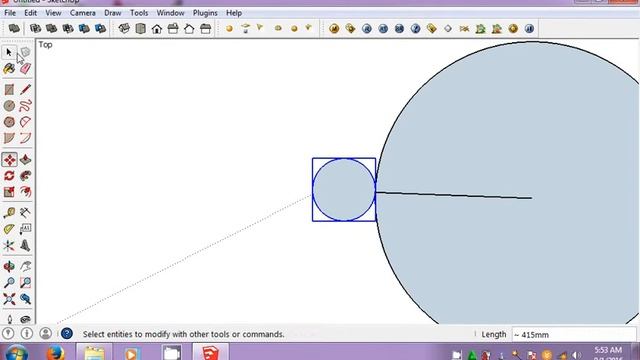Open the Help menu
Image resolution: width=640 pixels, height=360 pixels.
tap(234, 13)
